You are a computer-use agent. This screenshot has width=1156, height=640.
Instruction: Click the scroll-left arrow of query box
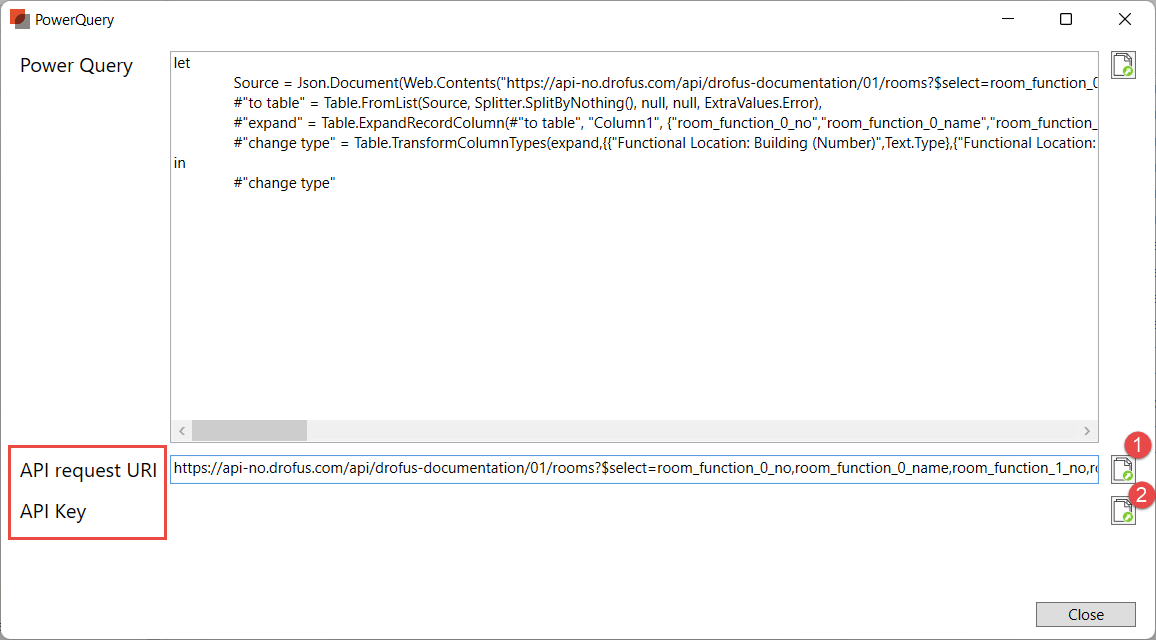click(181, 431)
